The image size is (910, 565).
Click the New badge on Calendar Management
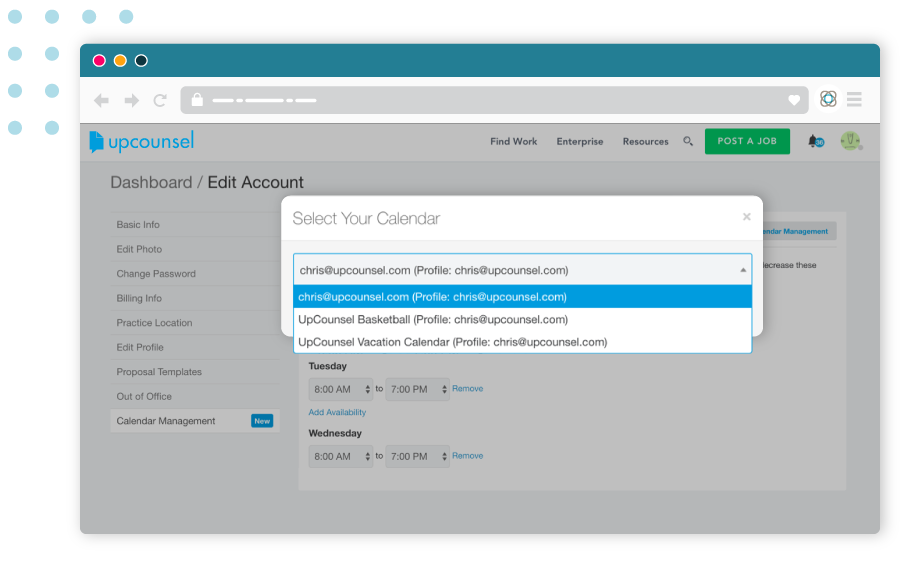pyautogui.click(x=262, y=421)
